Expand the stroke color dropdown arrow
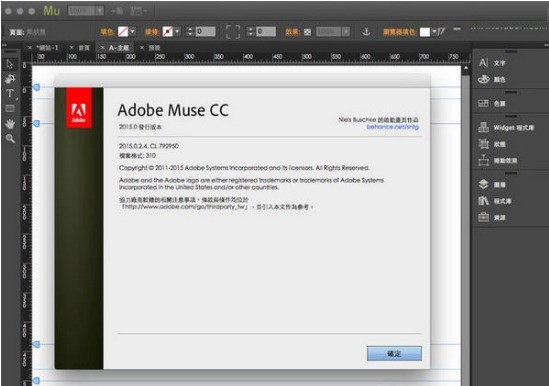 (x=177, y=32)
